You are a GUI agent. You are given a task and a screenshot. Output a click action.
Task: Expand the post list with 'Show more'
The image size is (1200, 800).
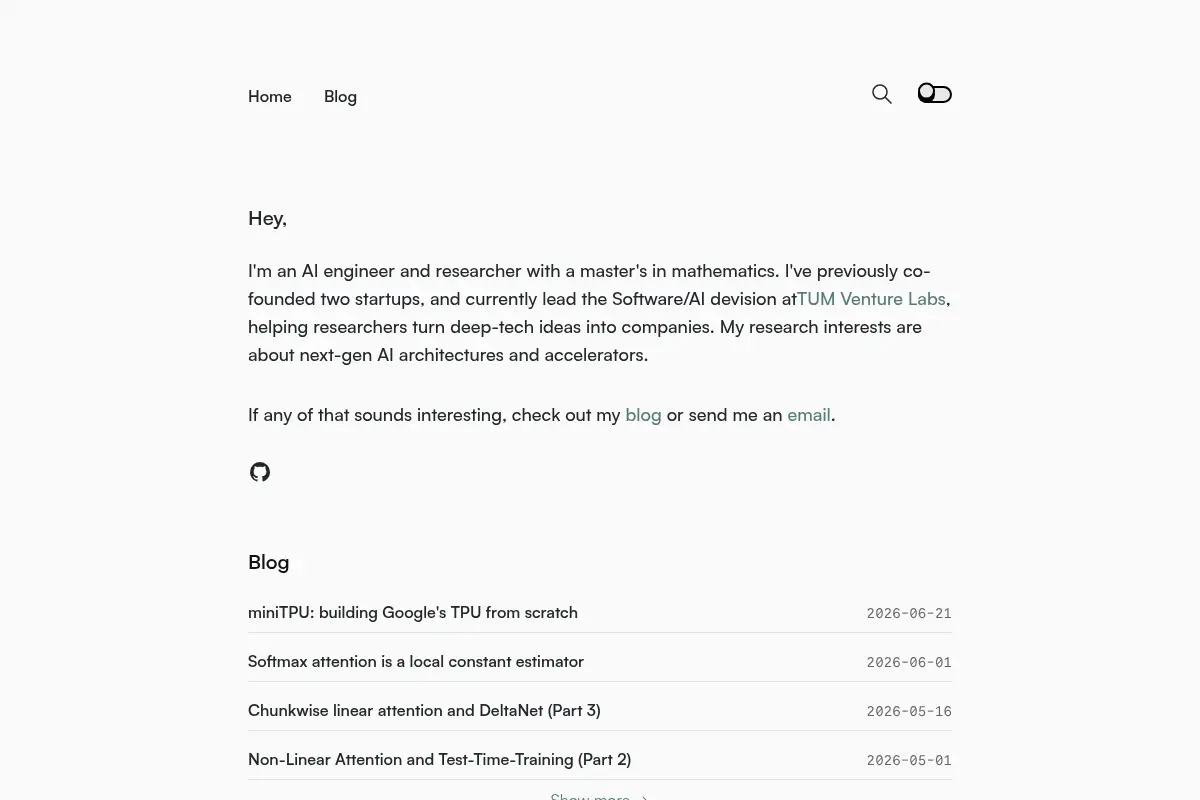click(x=600, y=796)
